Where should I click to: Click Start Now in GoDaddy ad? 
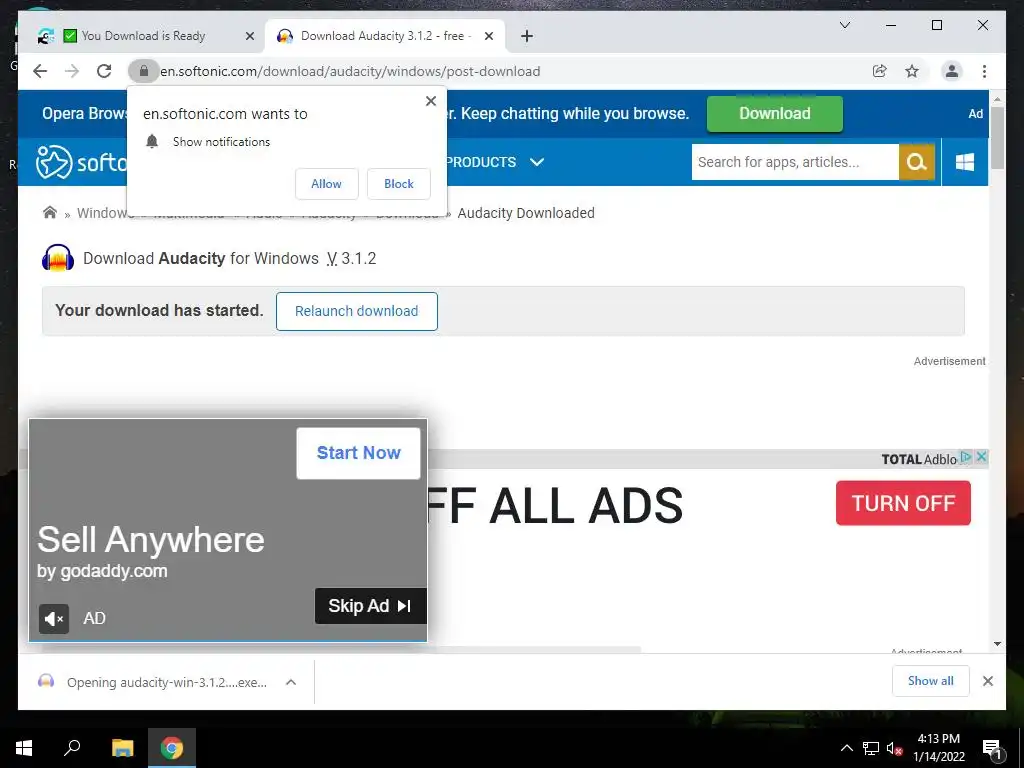(358, 453)
